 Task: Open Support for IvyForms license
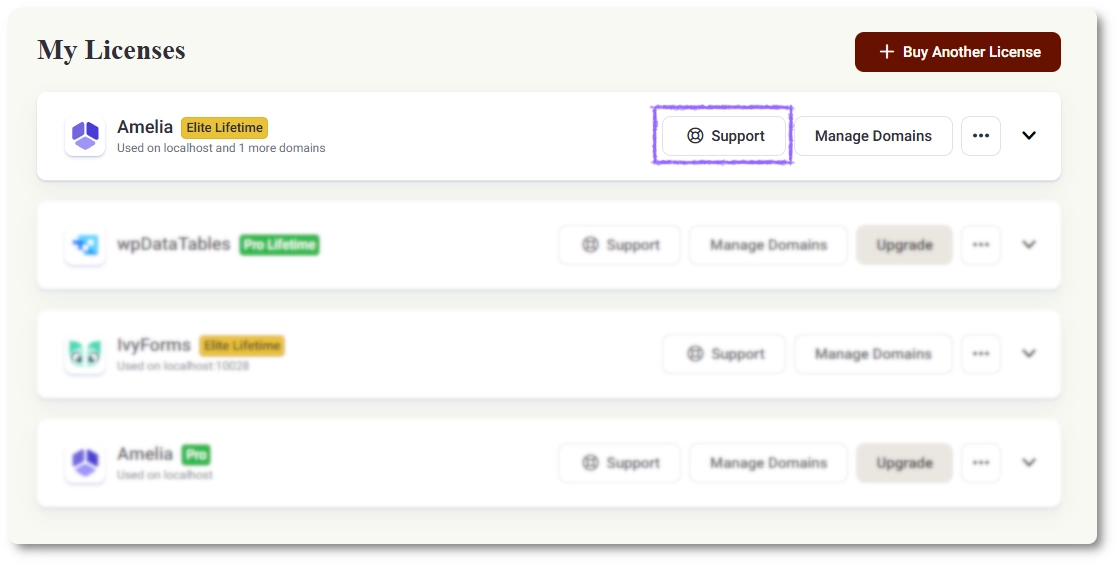tap(724, 354)
